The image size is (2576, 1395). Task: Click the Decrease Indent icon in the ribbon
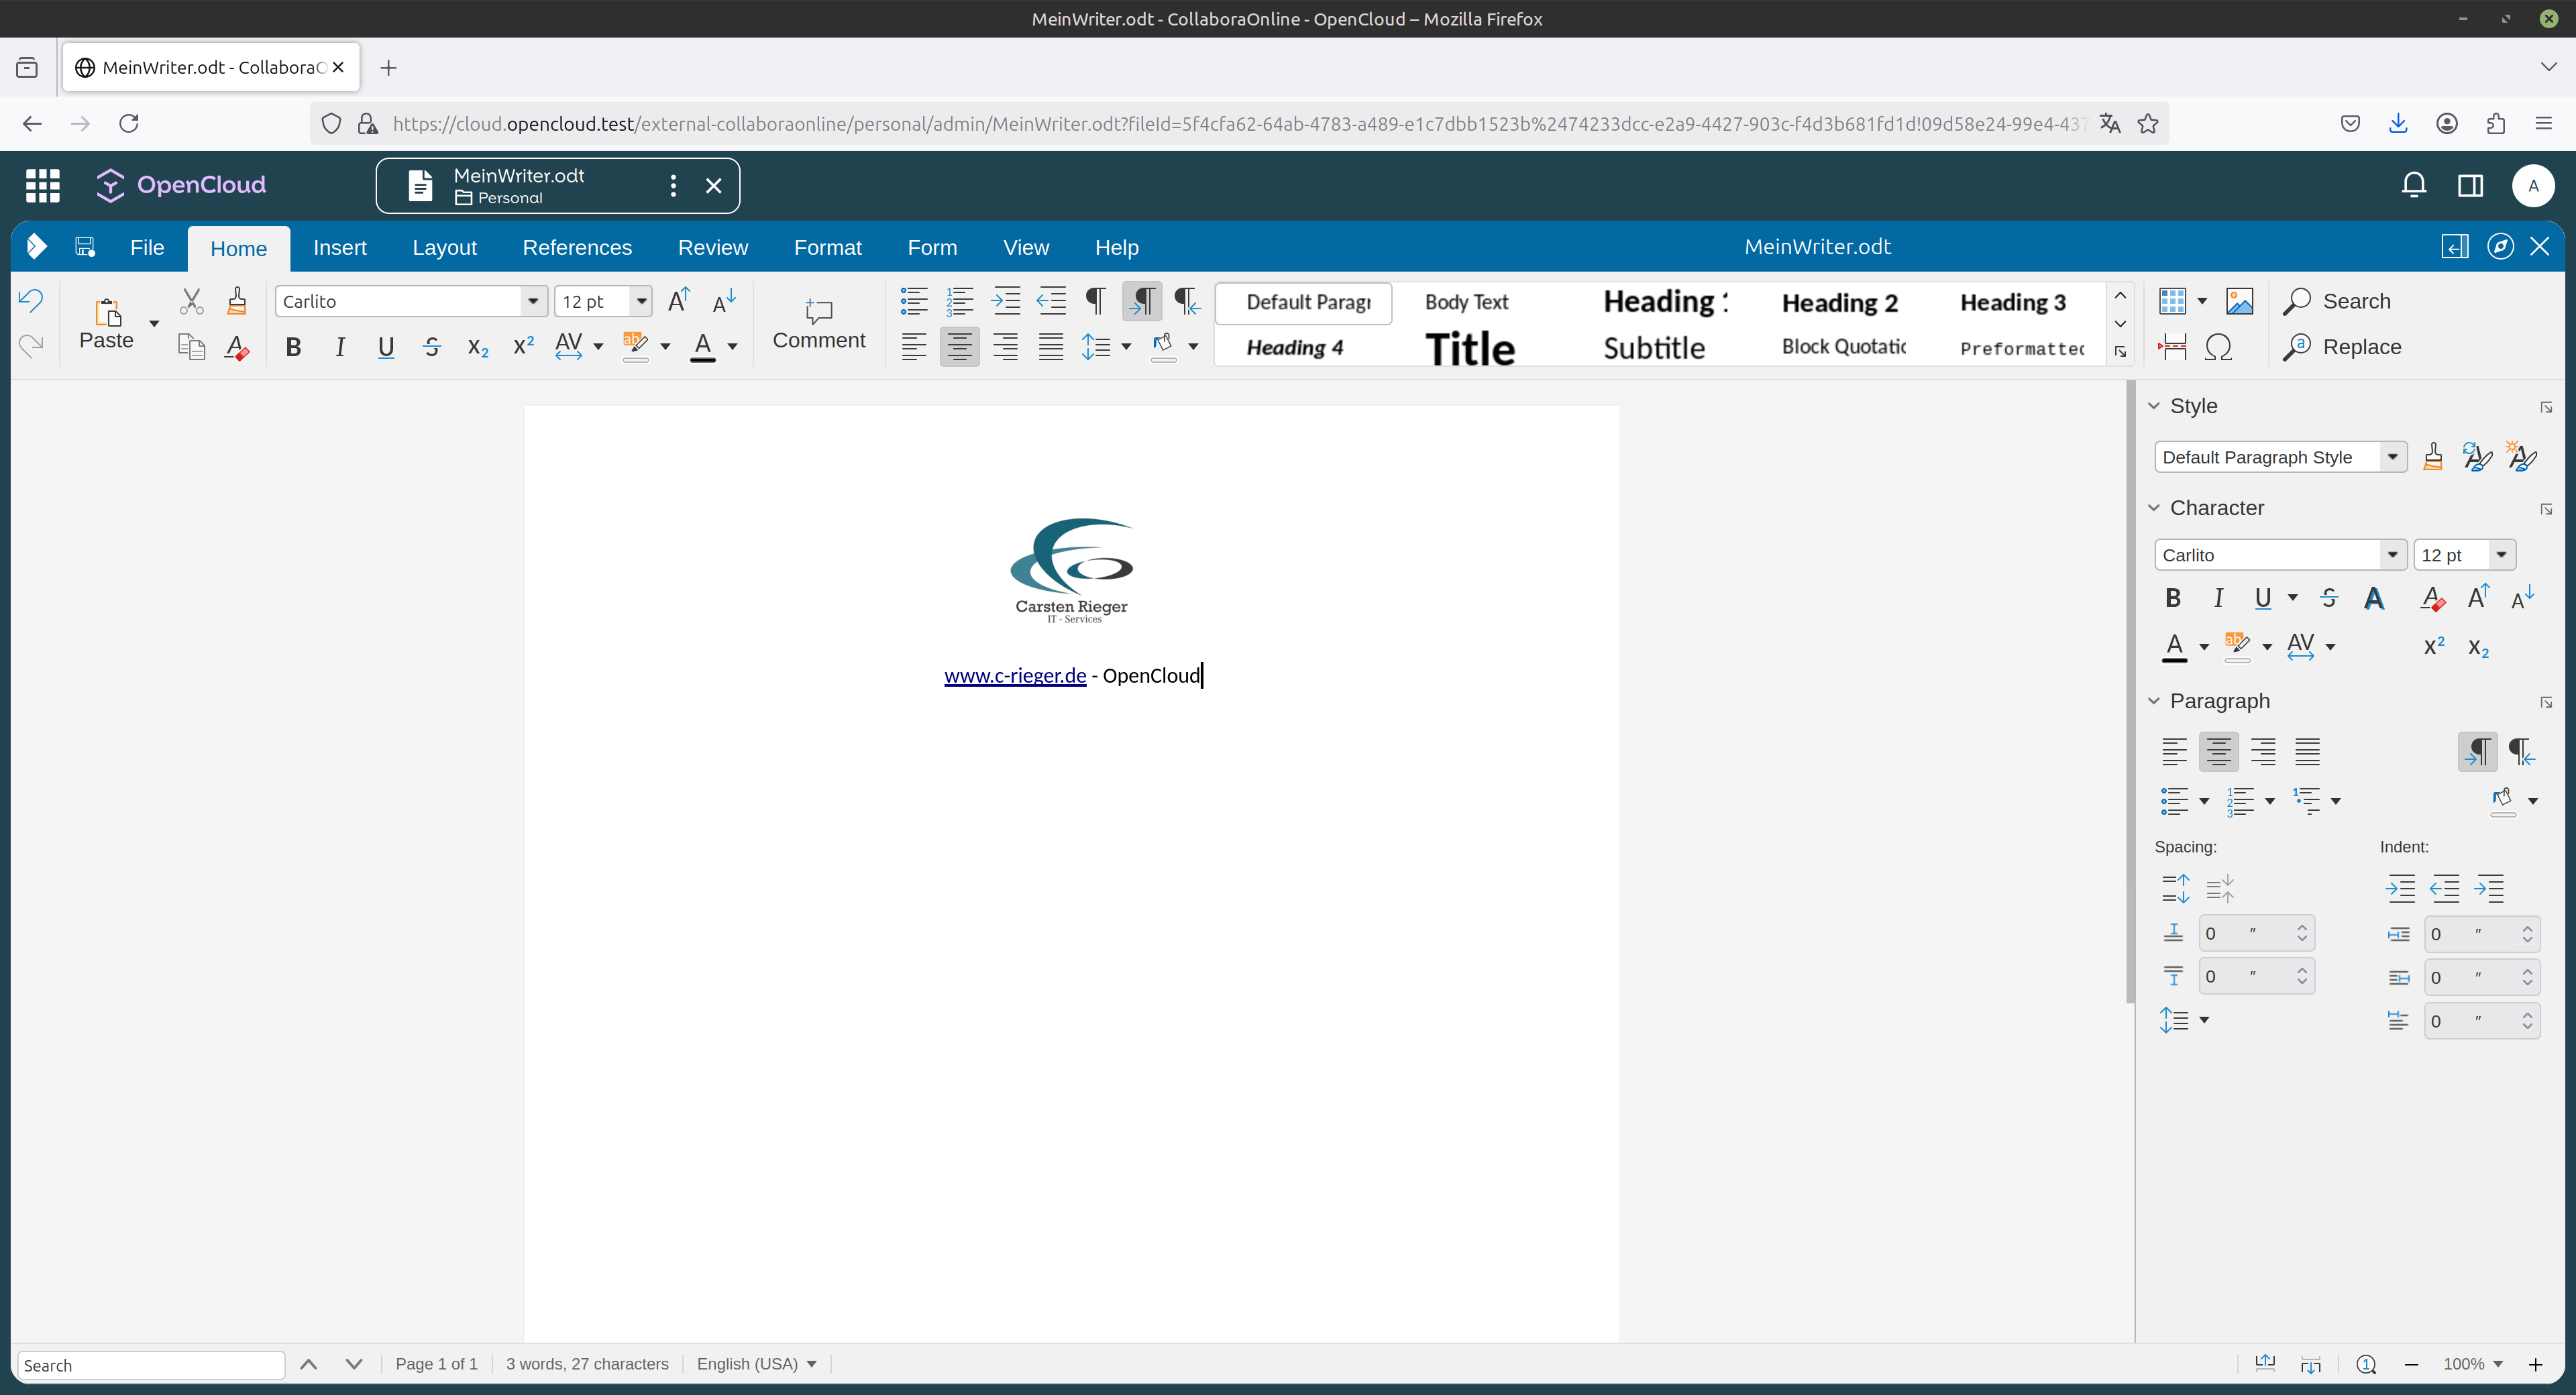pos(1051,300)
